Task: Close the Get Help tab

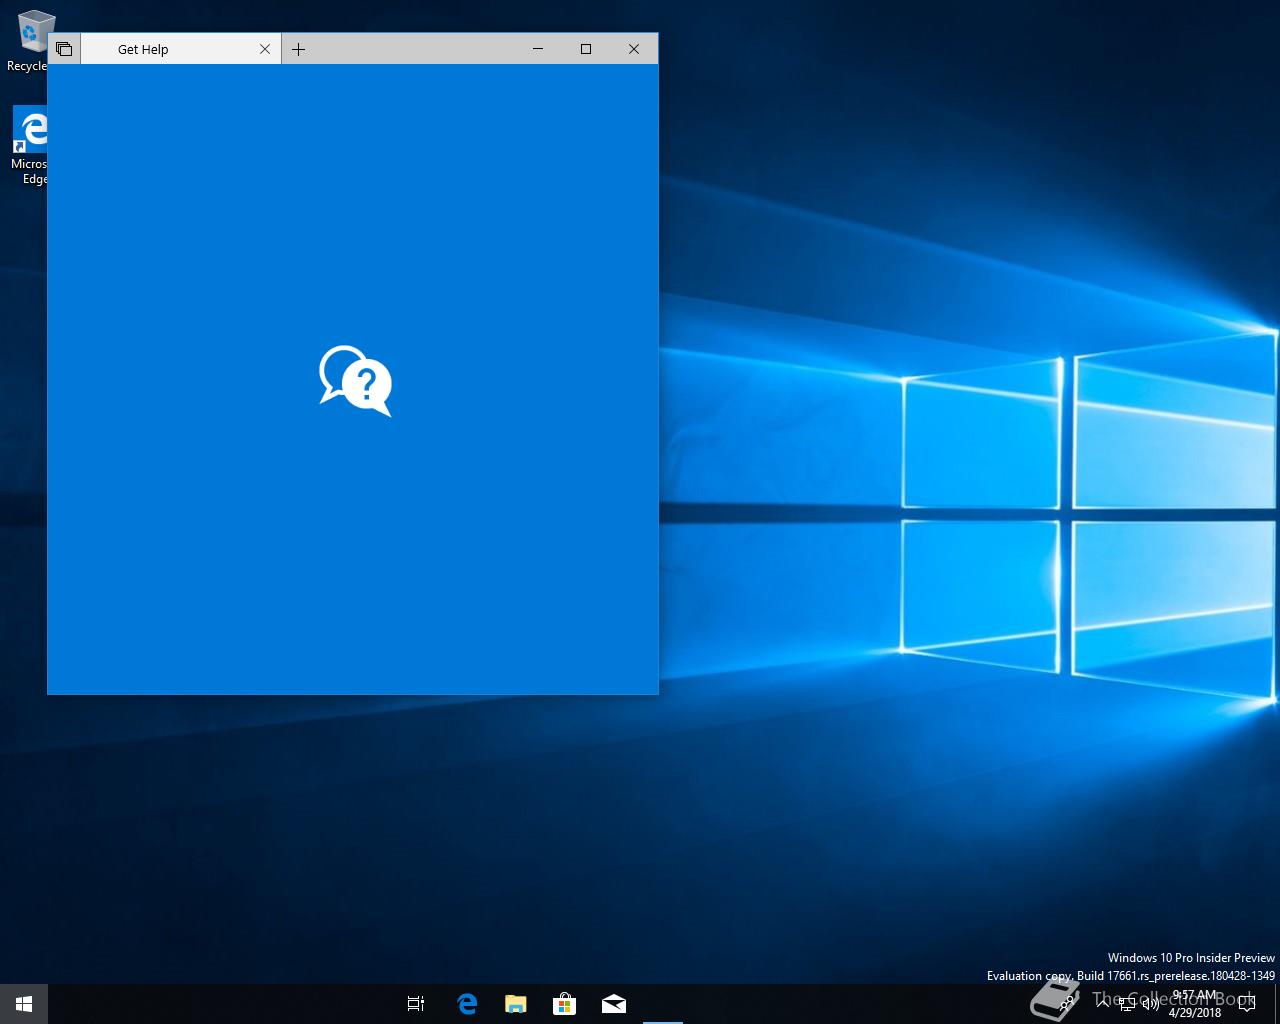Action: 265,49
